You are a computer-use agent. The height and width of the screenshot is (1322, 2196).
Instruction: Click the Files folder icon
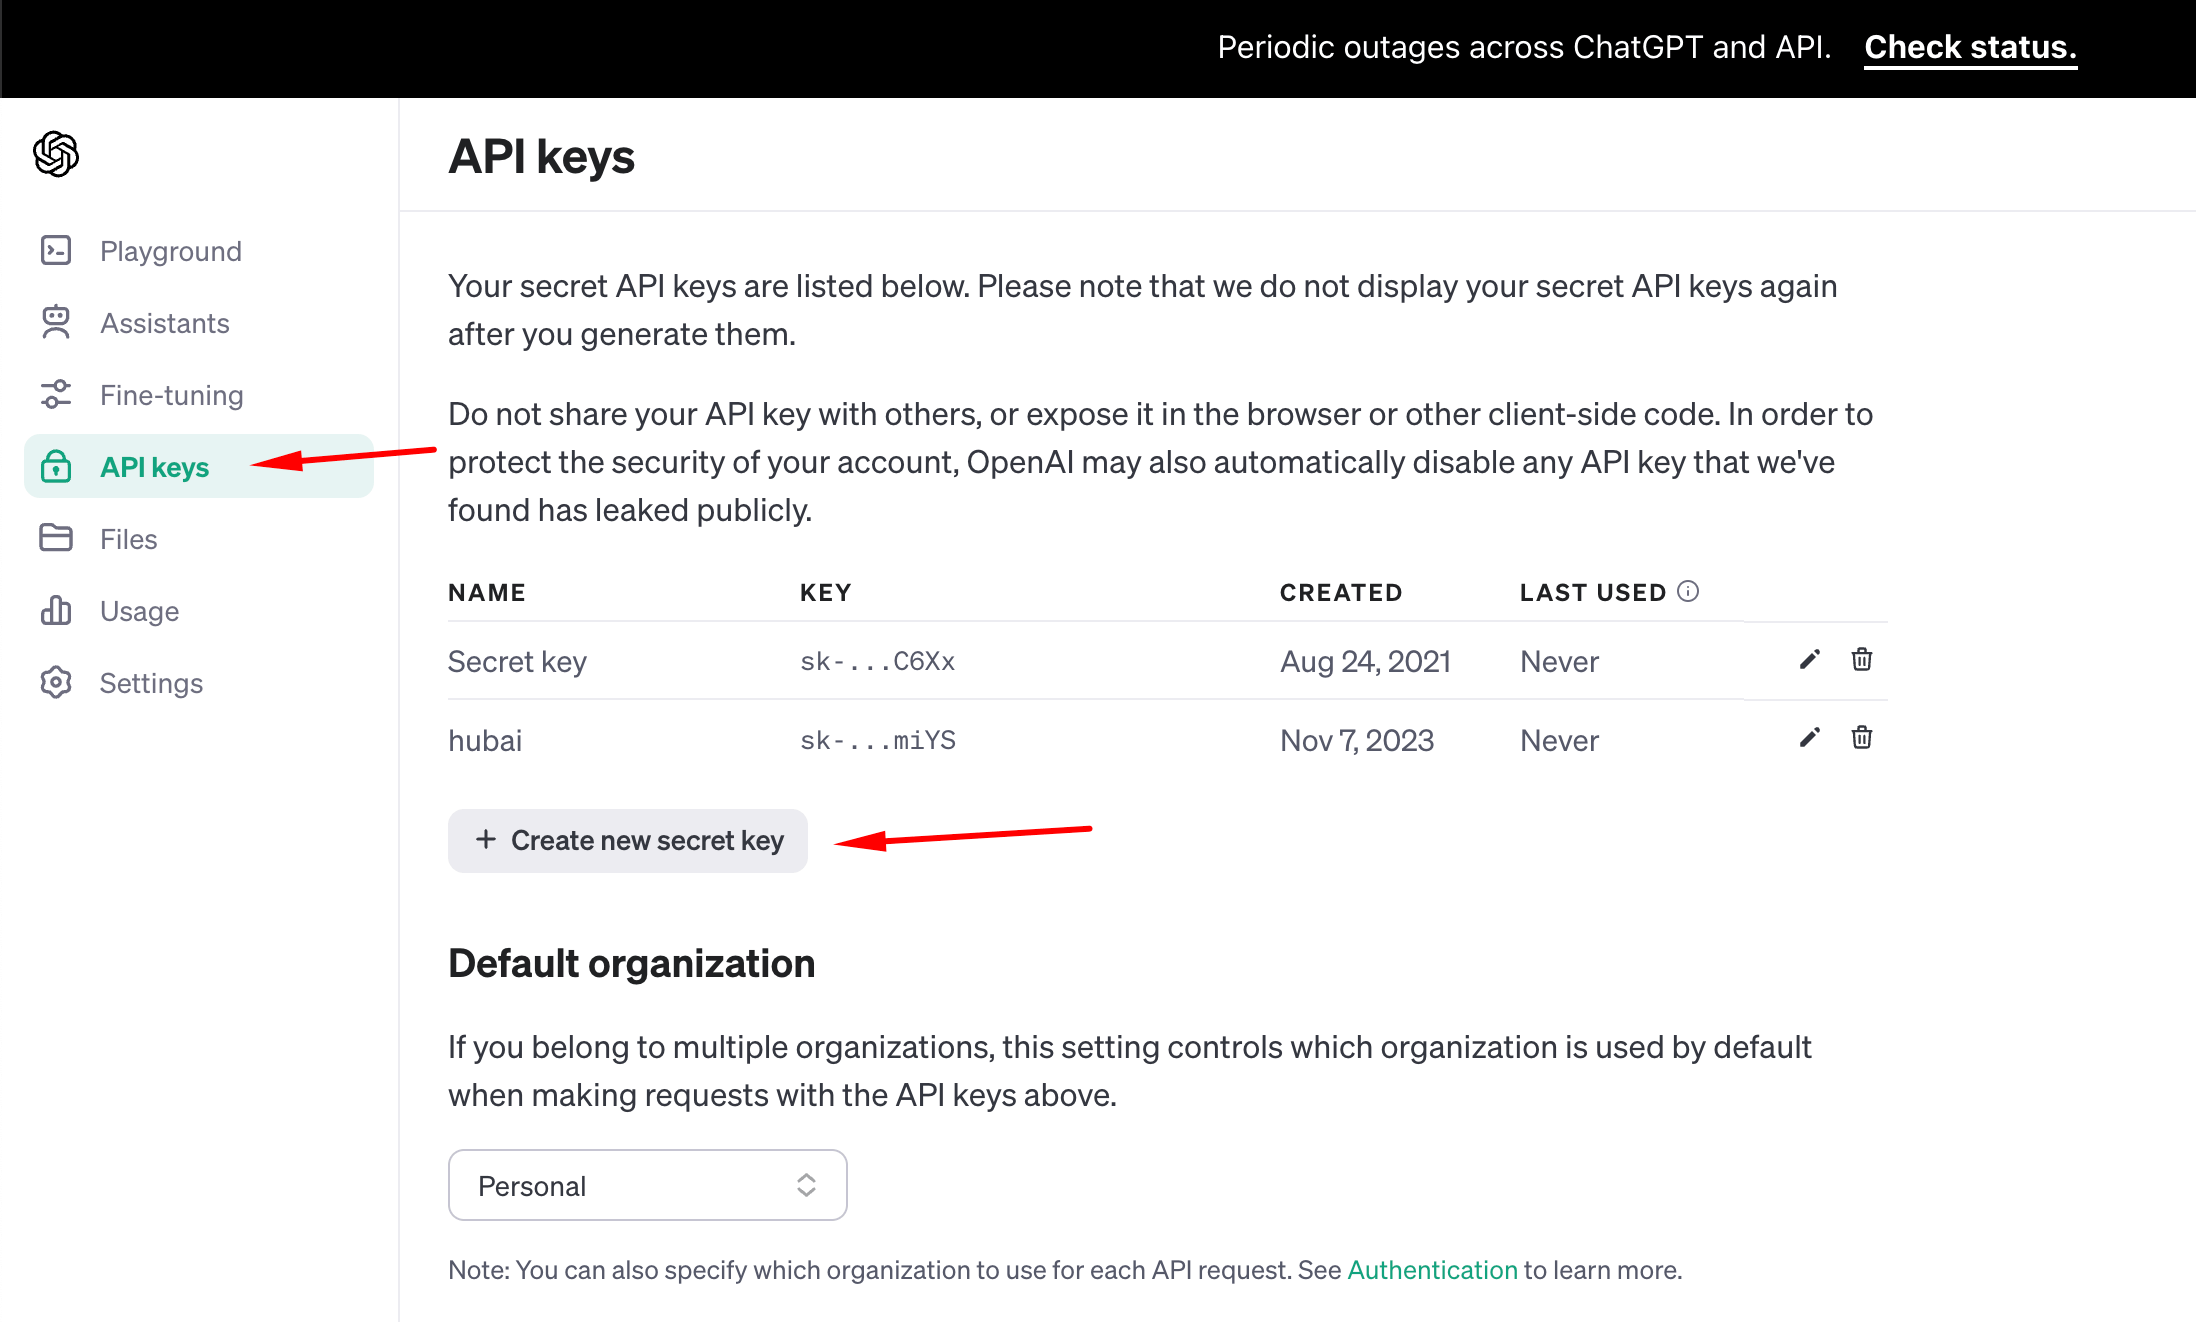click(x=56, y=538)
